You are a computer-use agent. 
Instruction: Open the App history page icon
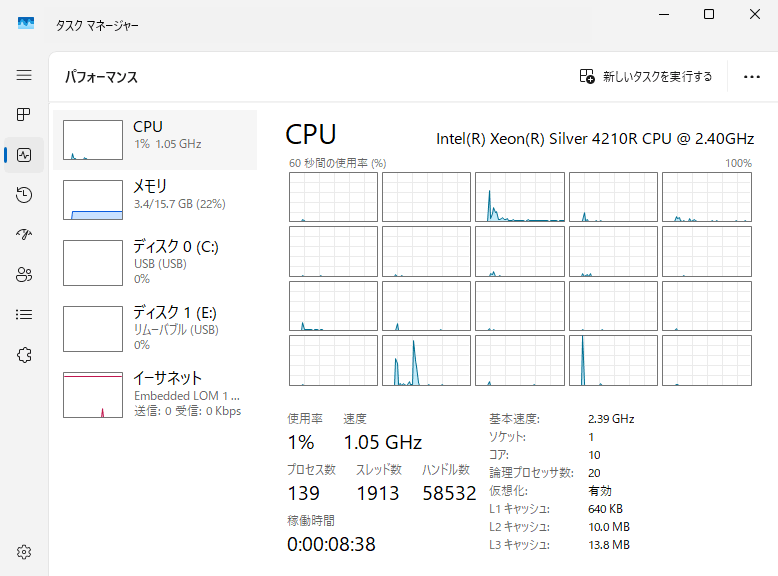[24, 195]
